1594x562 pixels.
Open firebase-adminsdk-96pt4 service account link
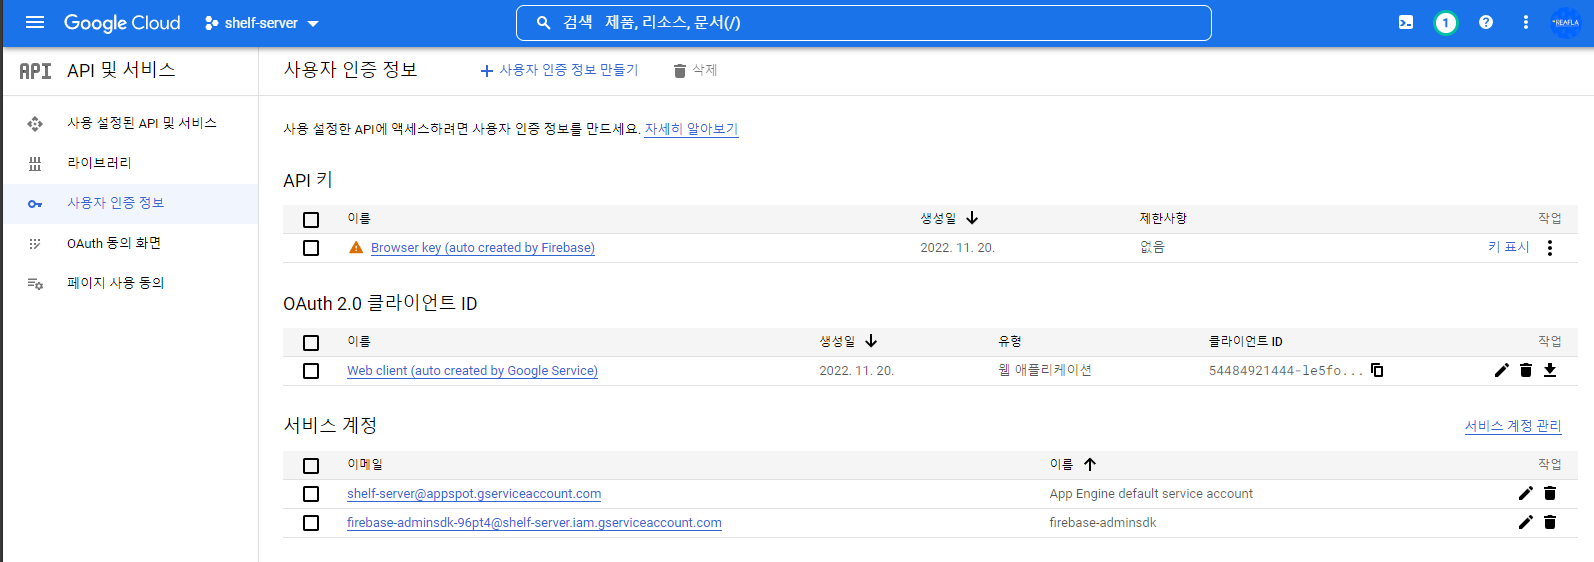click(534, 523)
